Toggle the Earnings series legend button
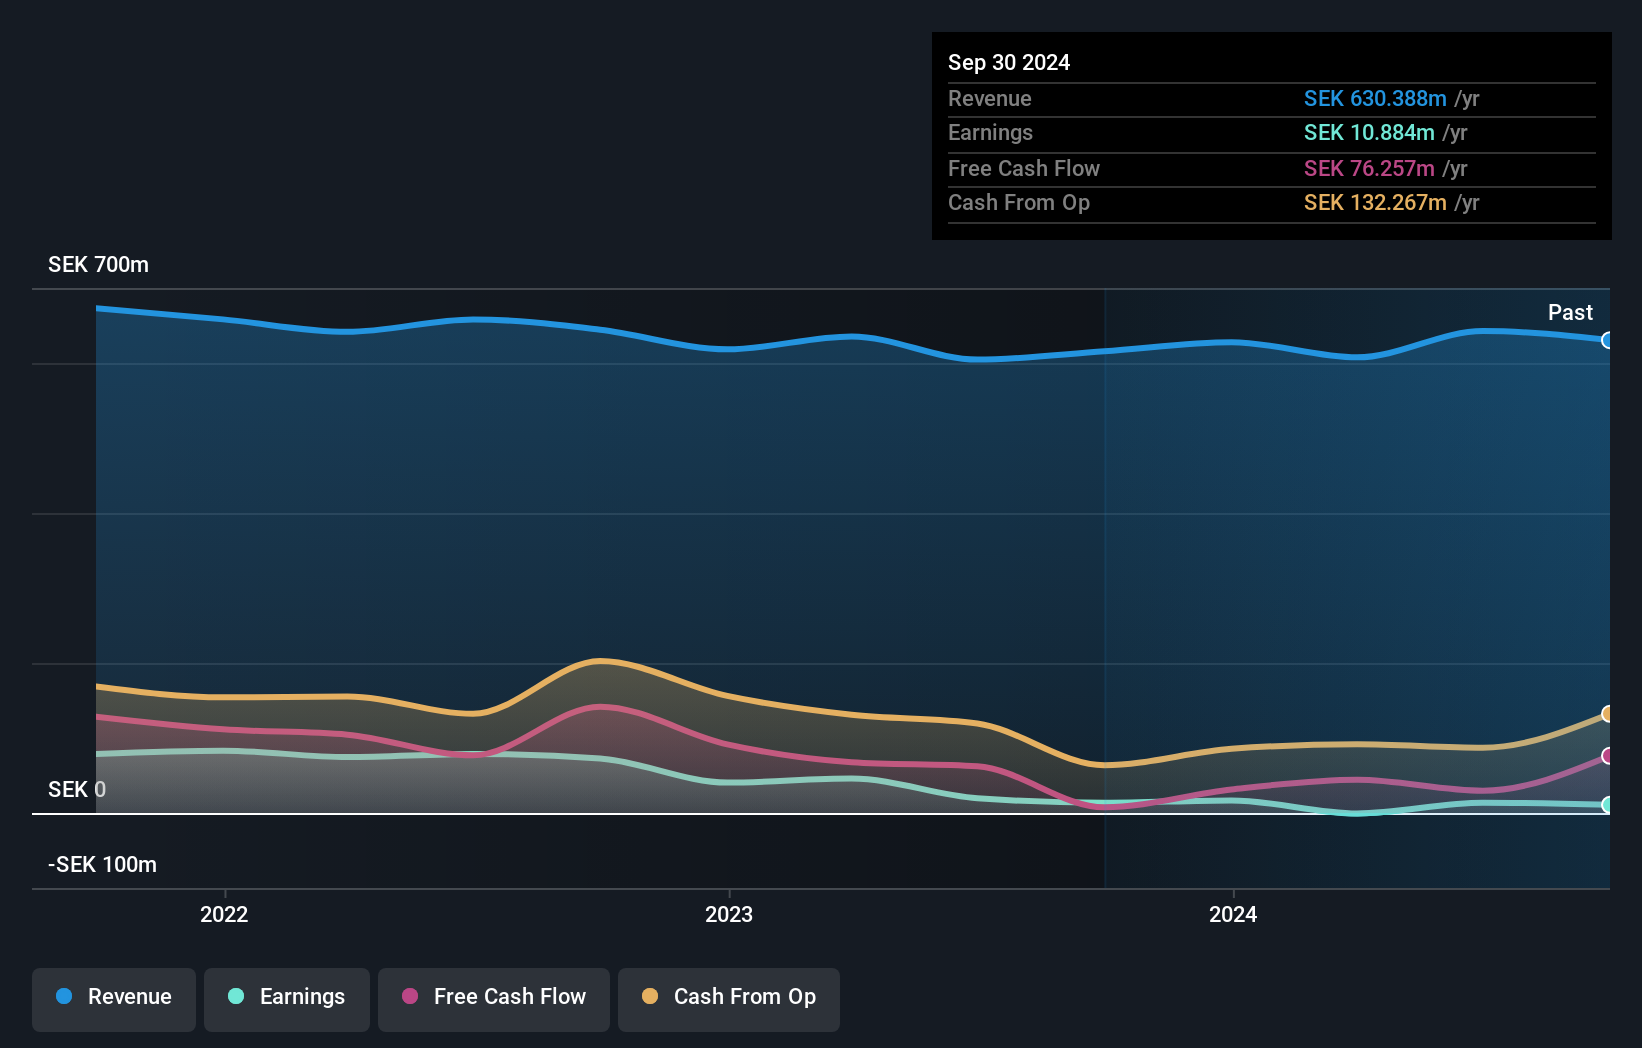This screenshot has width=1642, height=1048. [287, 998]
